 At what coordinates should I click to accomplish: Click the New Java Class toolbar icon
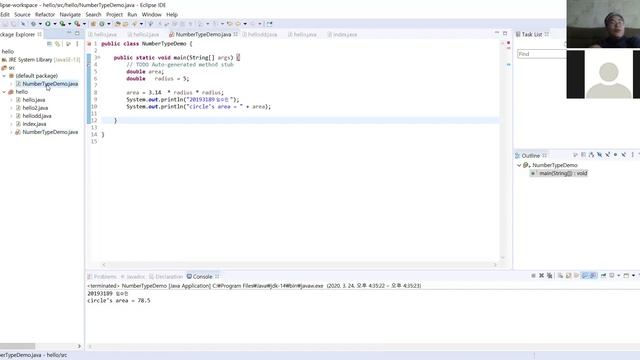click(102, 24)
